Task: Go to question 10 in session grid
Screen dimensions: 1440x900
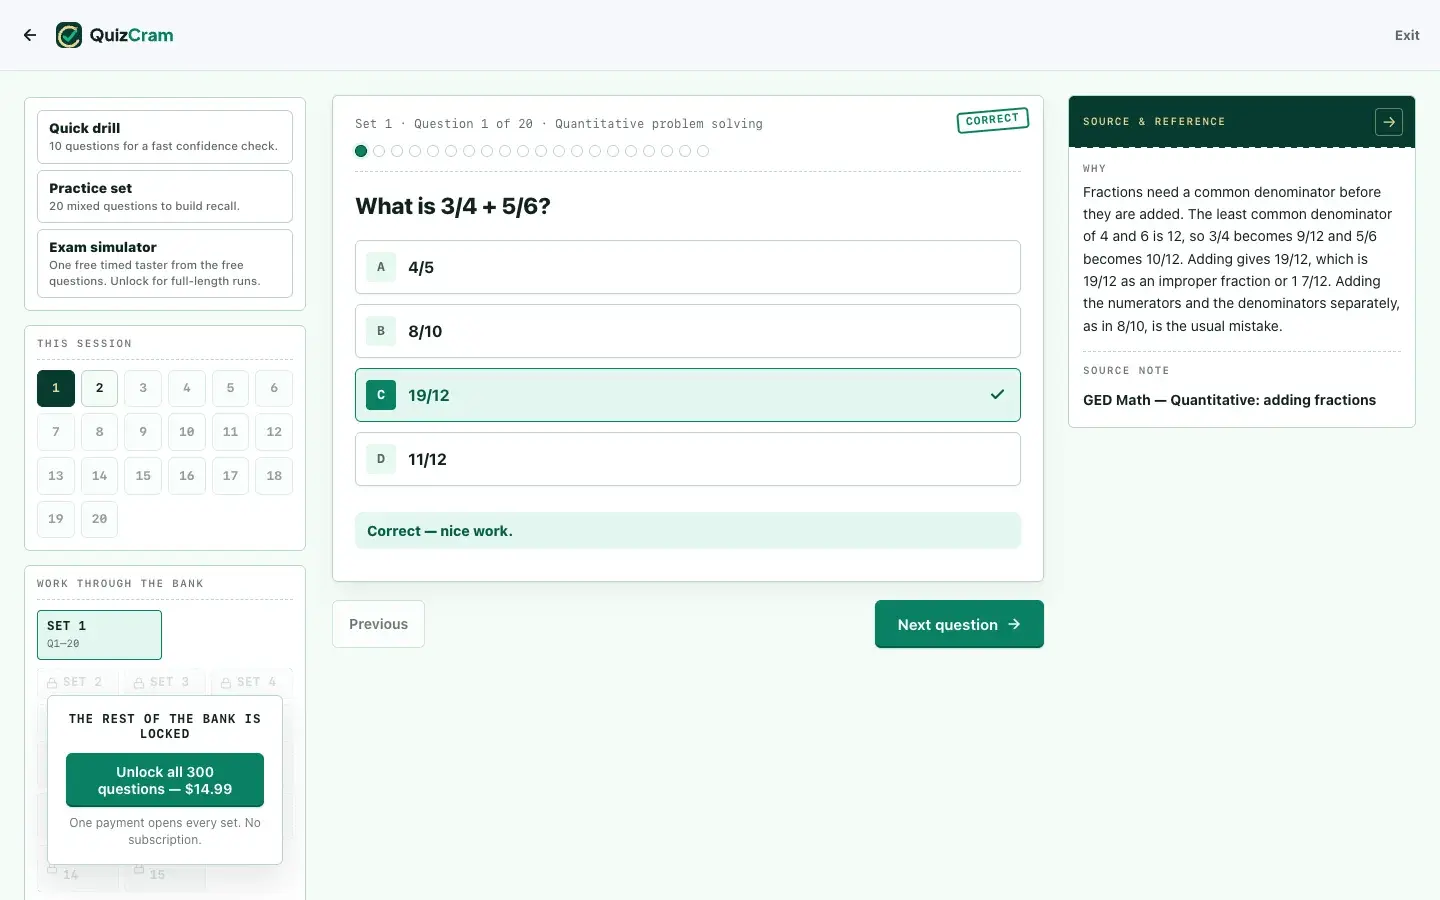Action: pyautogui.click(x=187, y=432)
